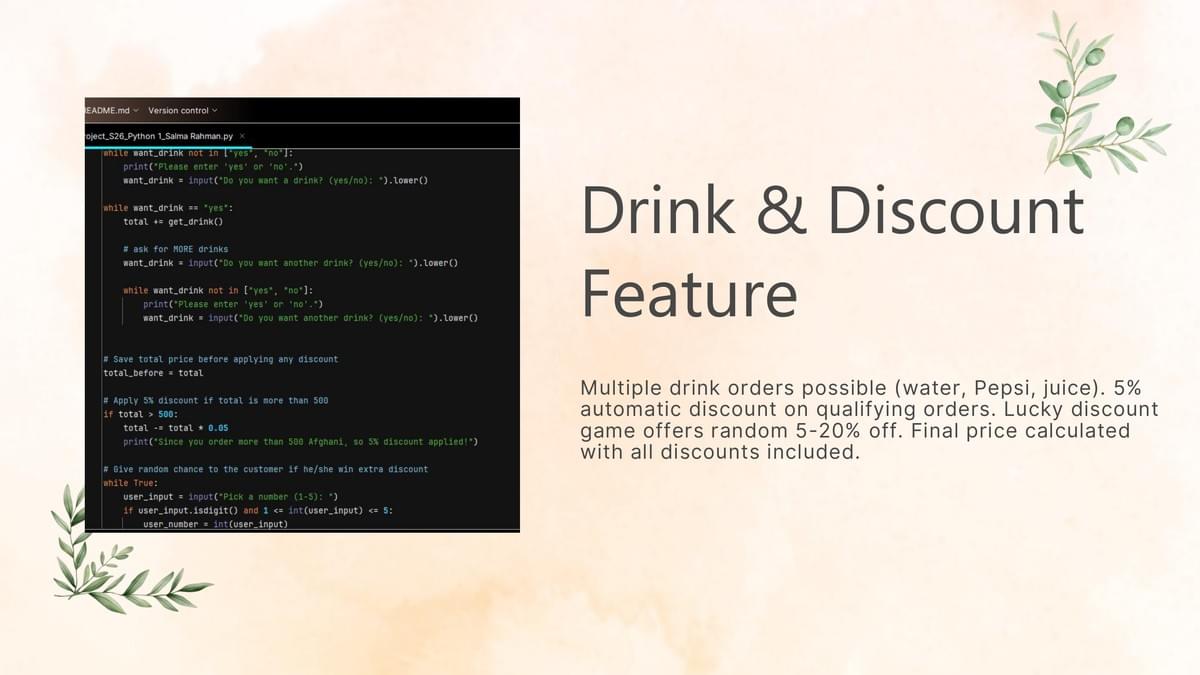Select the 'Multiple drink orders possible' description paragraph
This screenshot has width=1200, height=675.
pyautogui.click(x=869, y=419)
